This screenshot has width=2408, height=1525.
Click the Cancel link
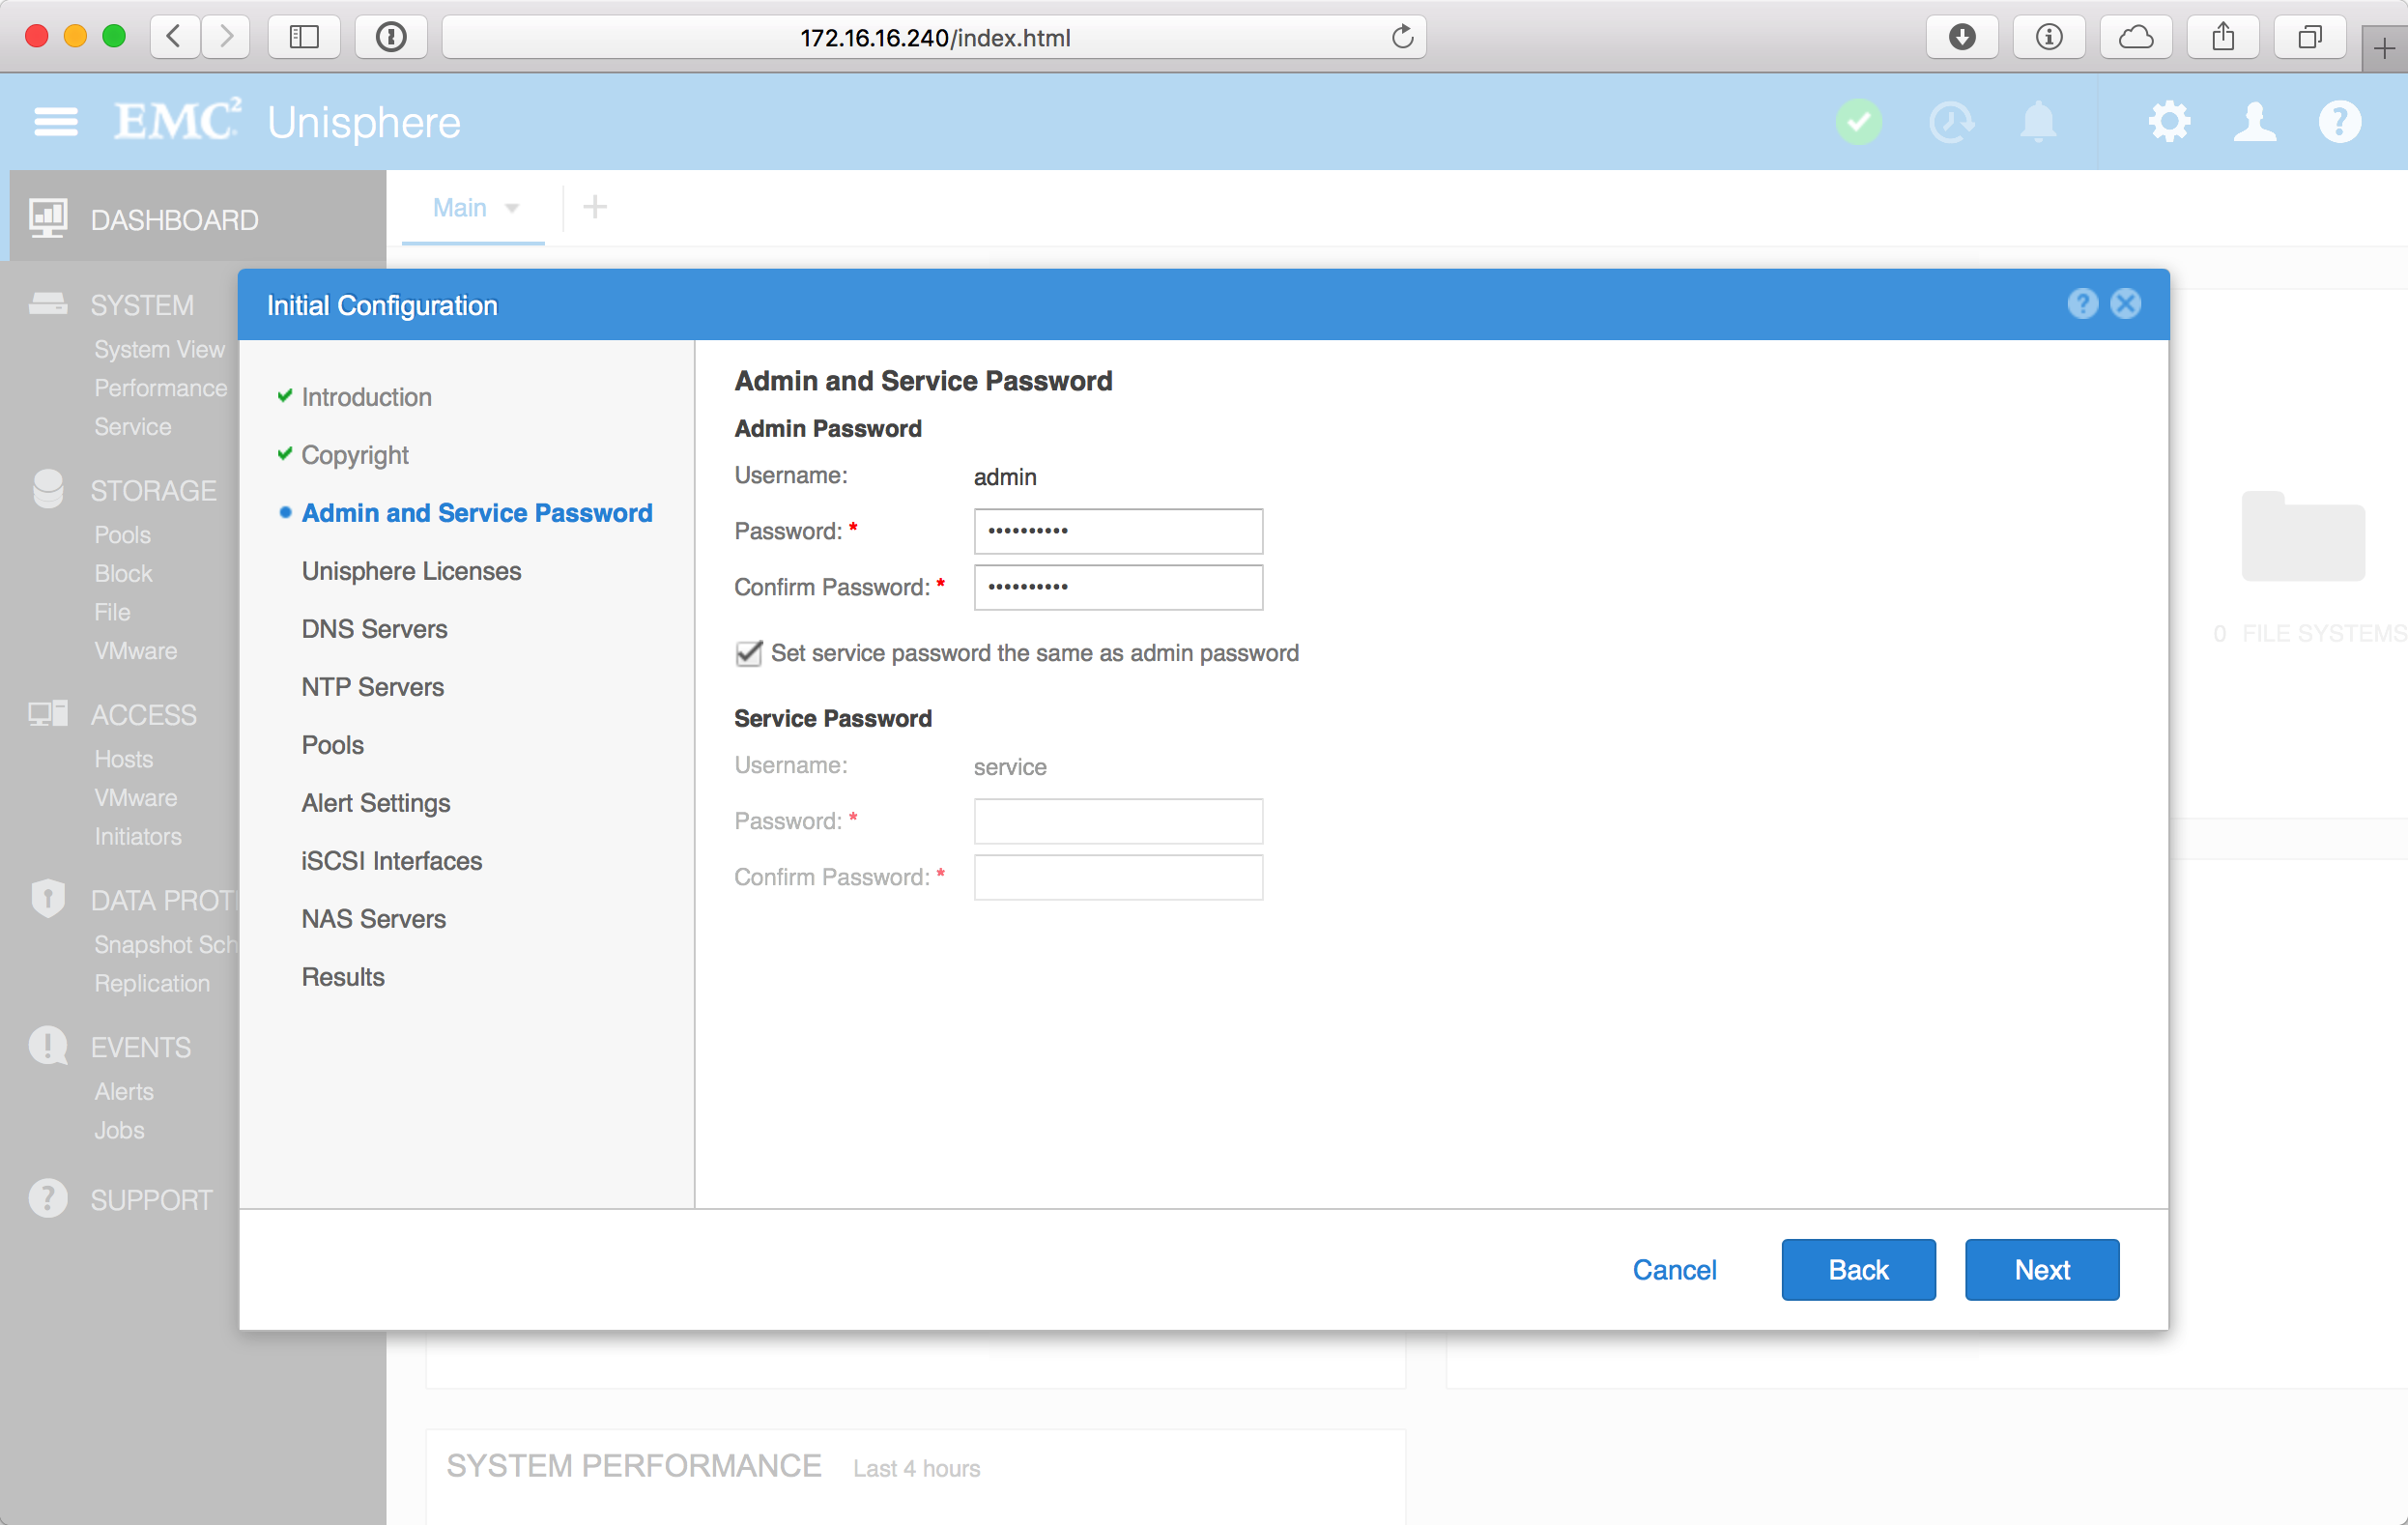[x=1674, y=1269]
